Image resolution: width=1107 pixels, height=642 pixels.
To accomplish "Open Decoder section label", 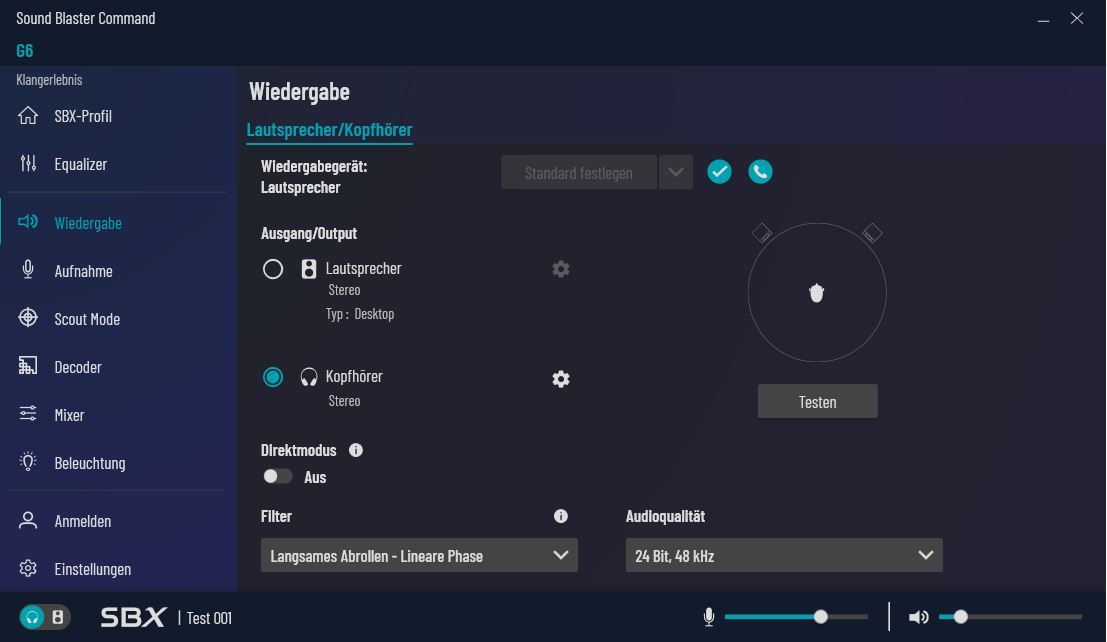I will pyautogui.click(x=78, y=367).
